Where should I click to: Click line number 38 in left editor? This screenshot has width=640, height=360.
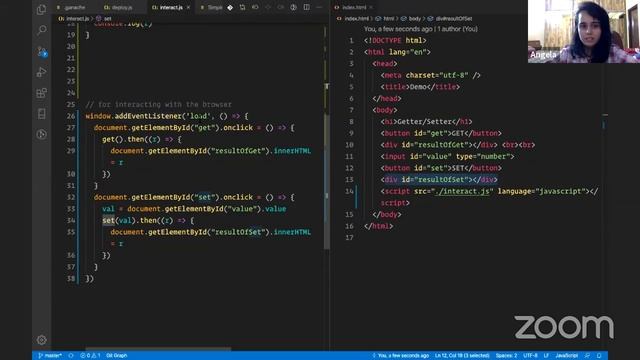(71, 278)
